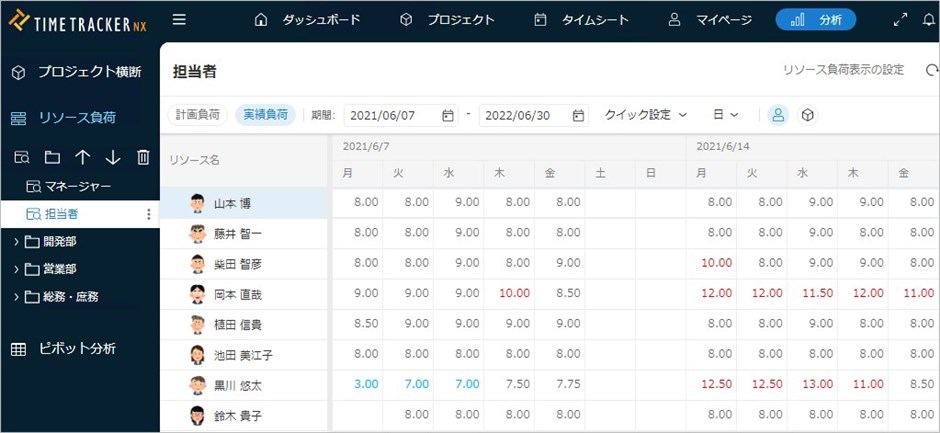Click the end date field 2022/06/30
Viewport: 940px width, 433px height.
coord(524,115)
